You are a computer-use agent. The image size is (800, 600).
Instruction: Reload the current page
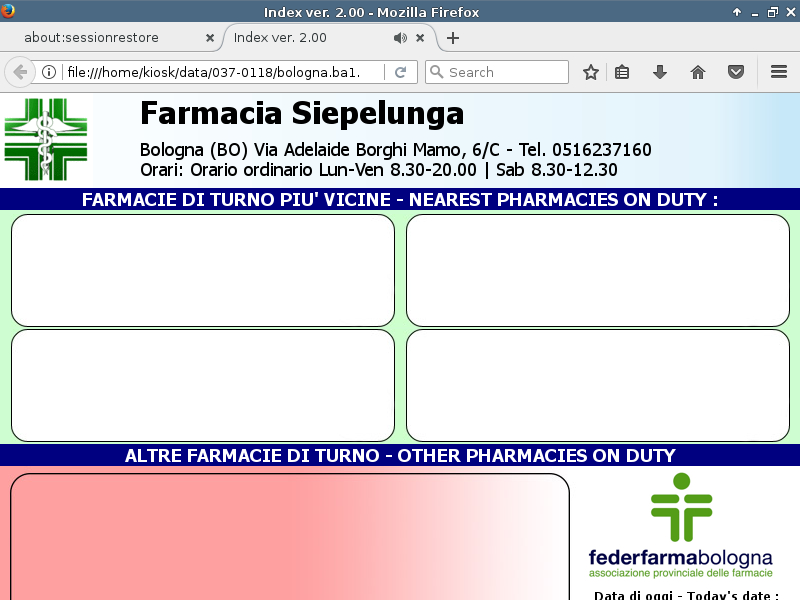400,72
